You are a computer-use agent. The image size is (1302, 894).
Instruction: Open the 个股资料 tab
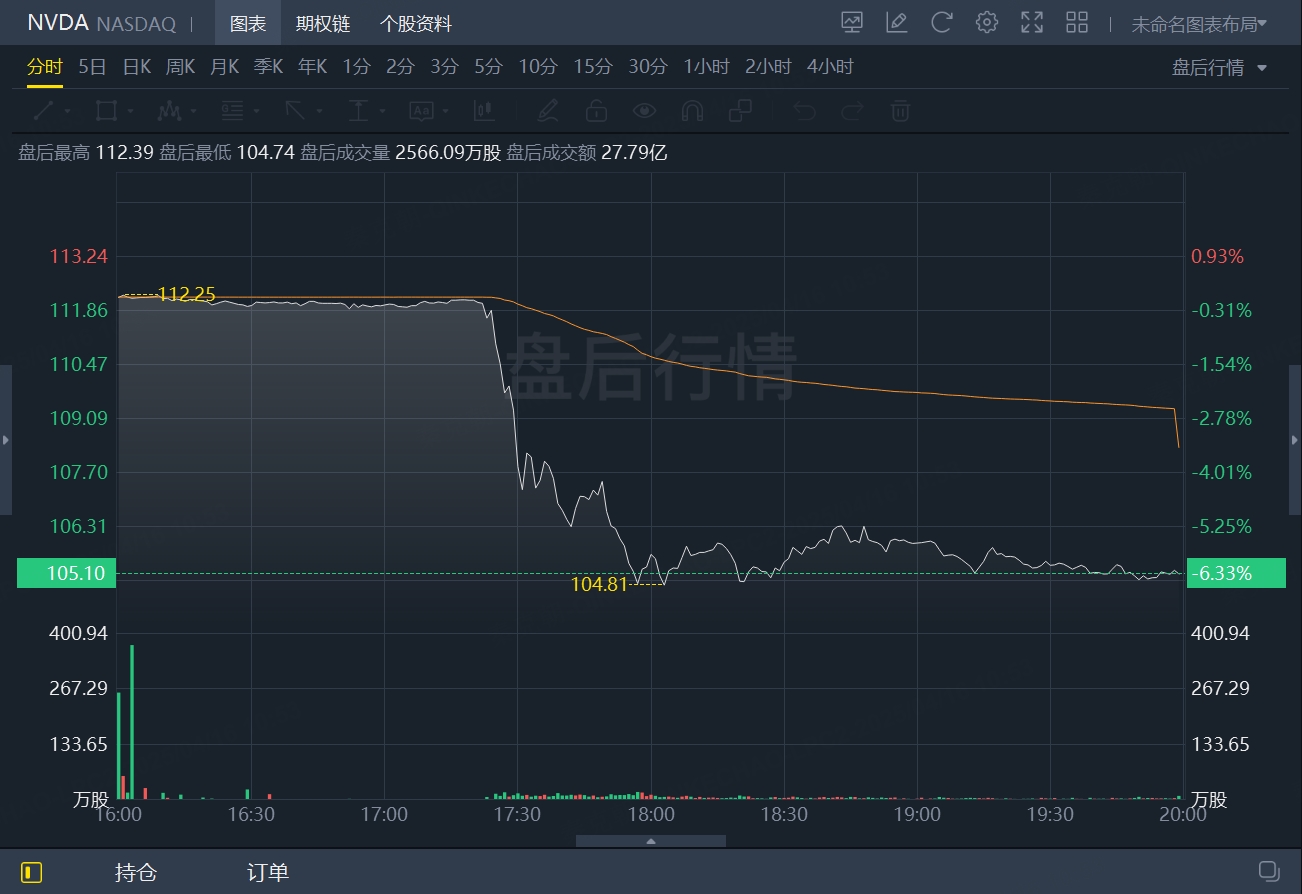416,24
